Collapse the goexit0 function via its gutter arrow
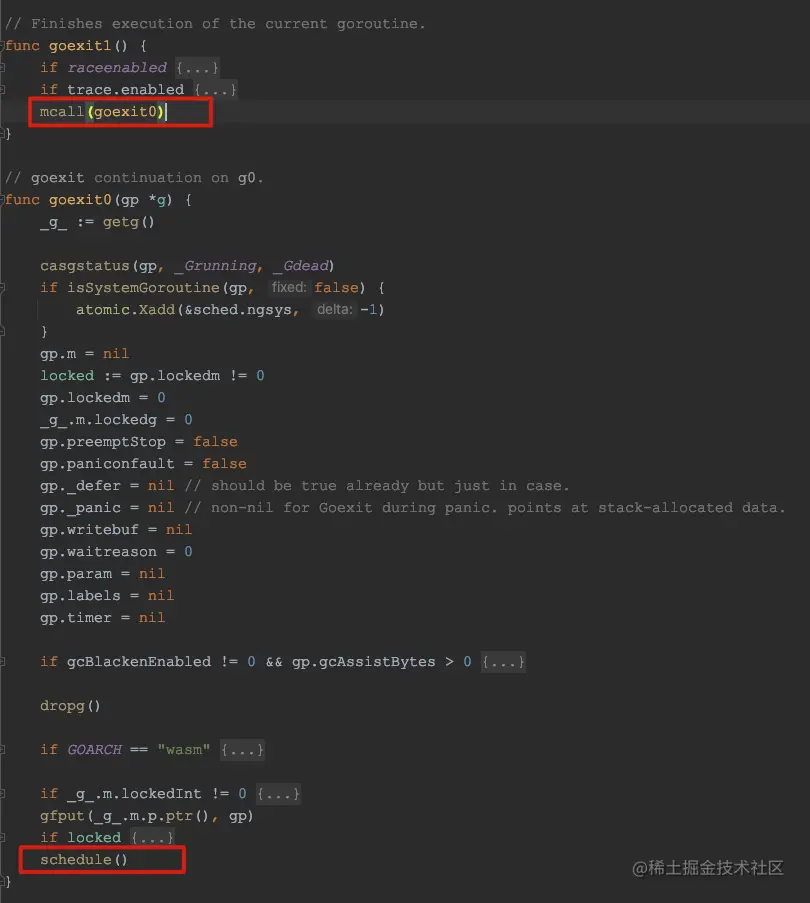810x903 pixels. pos(4,199)
